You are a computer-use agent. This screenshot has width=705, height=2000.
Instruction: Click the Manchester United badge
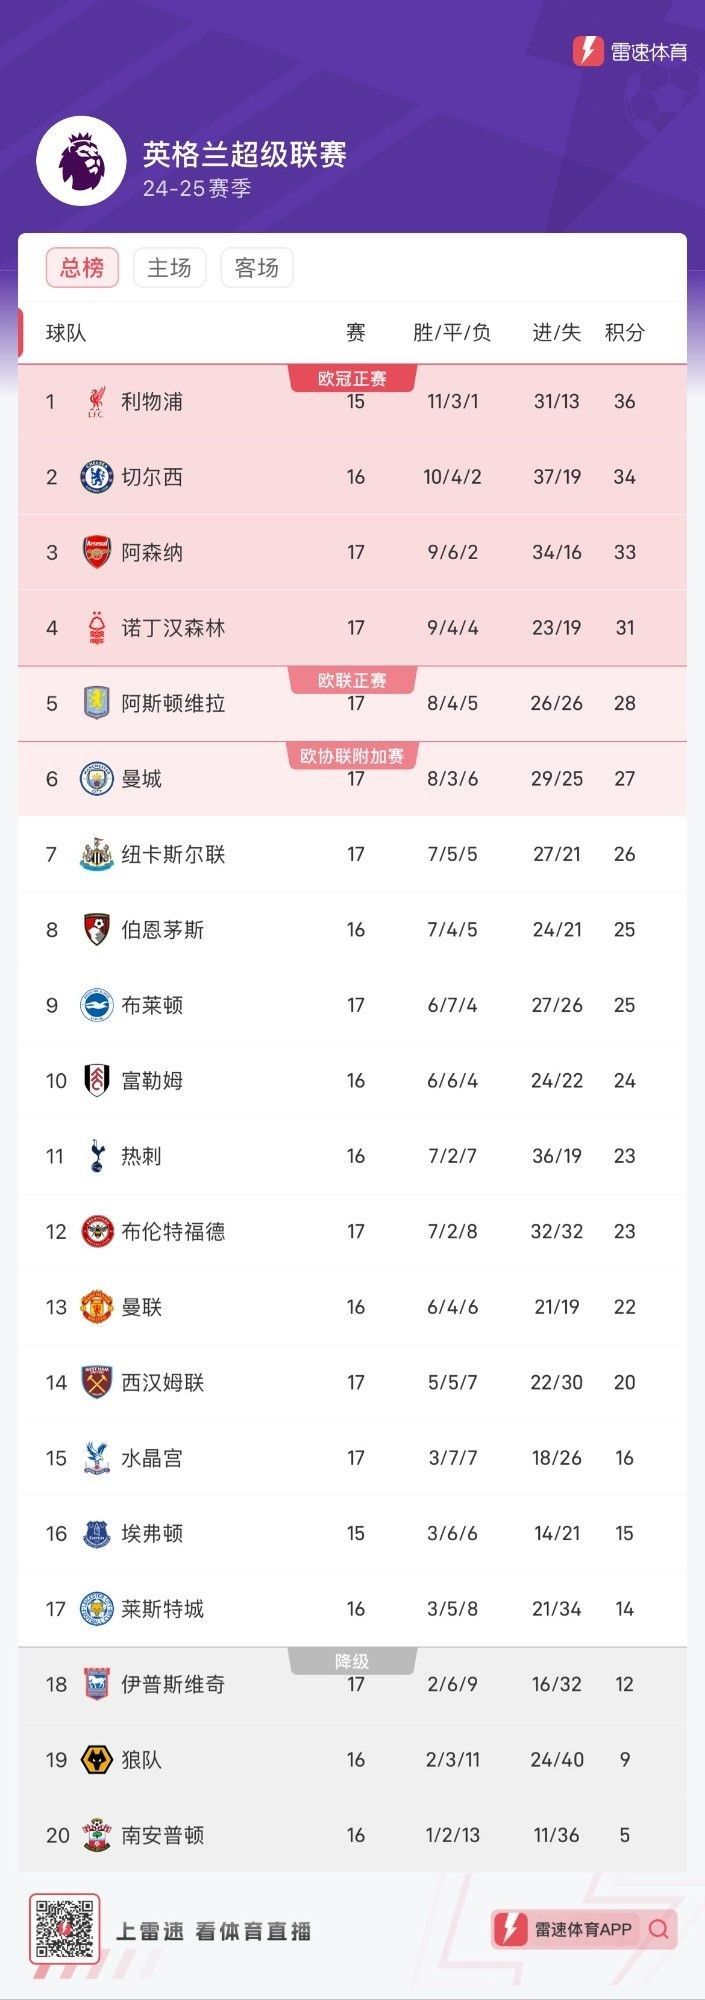[96, 1307]
